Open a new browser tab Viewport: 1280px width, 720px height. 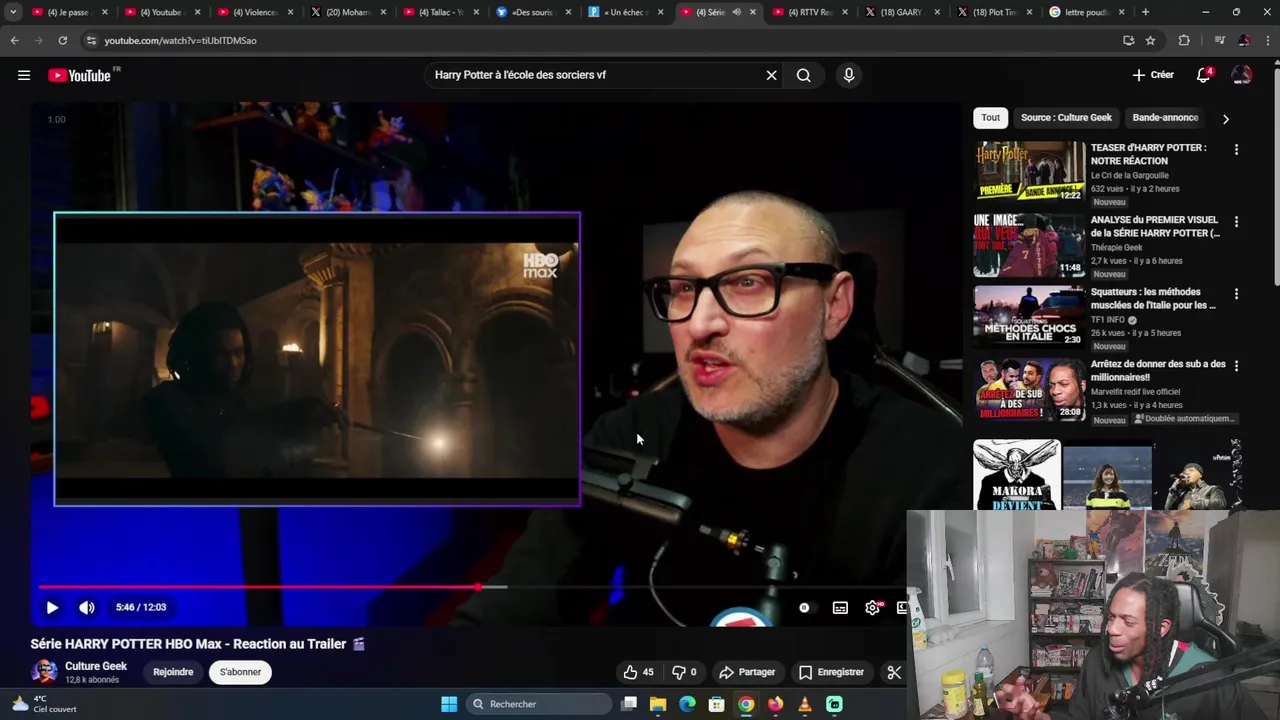[1145, 12]
